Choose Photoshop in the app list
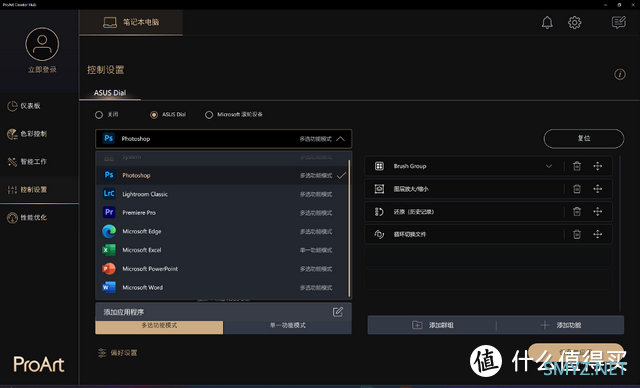 222,175
